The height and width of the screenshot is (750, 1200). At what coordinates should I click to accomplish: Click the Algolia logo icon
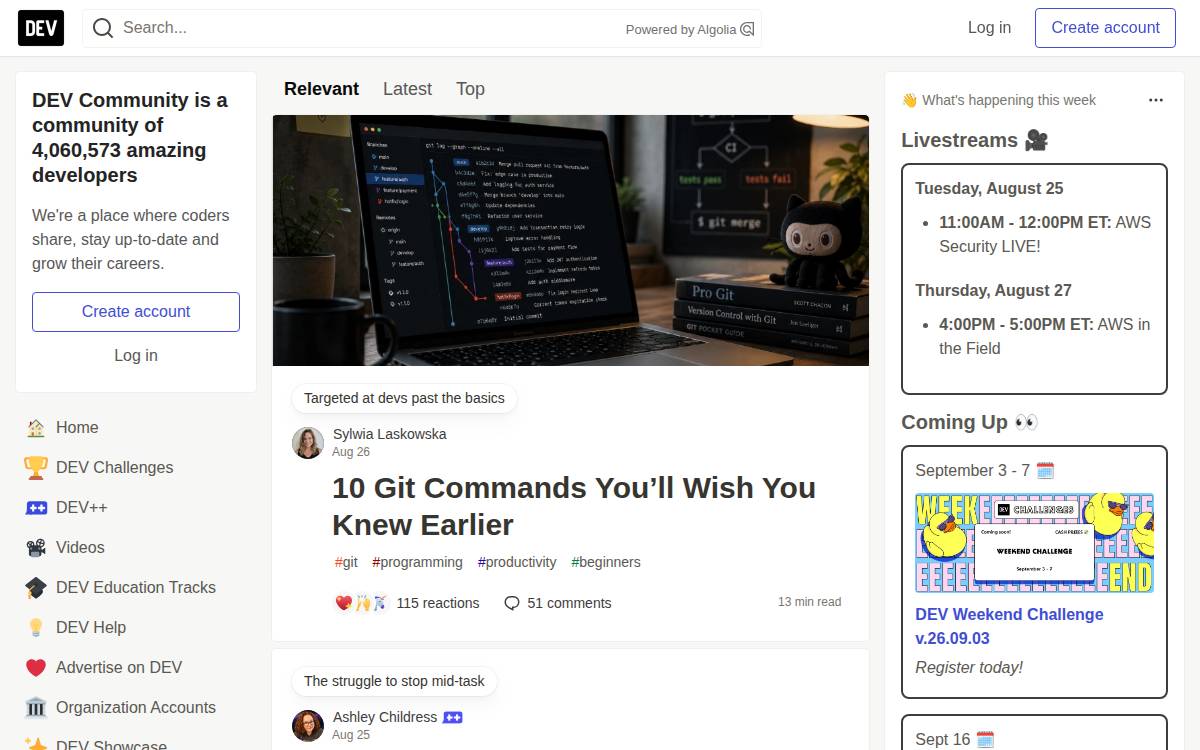point(747,29)
